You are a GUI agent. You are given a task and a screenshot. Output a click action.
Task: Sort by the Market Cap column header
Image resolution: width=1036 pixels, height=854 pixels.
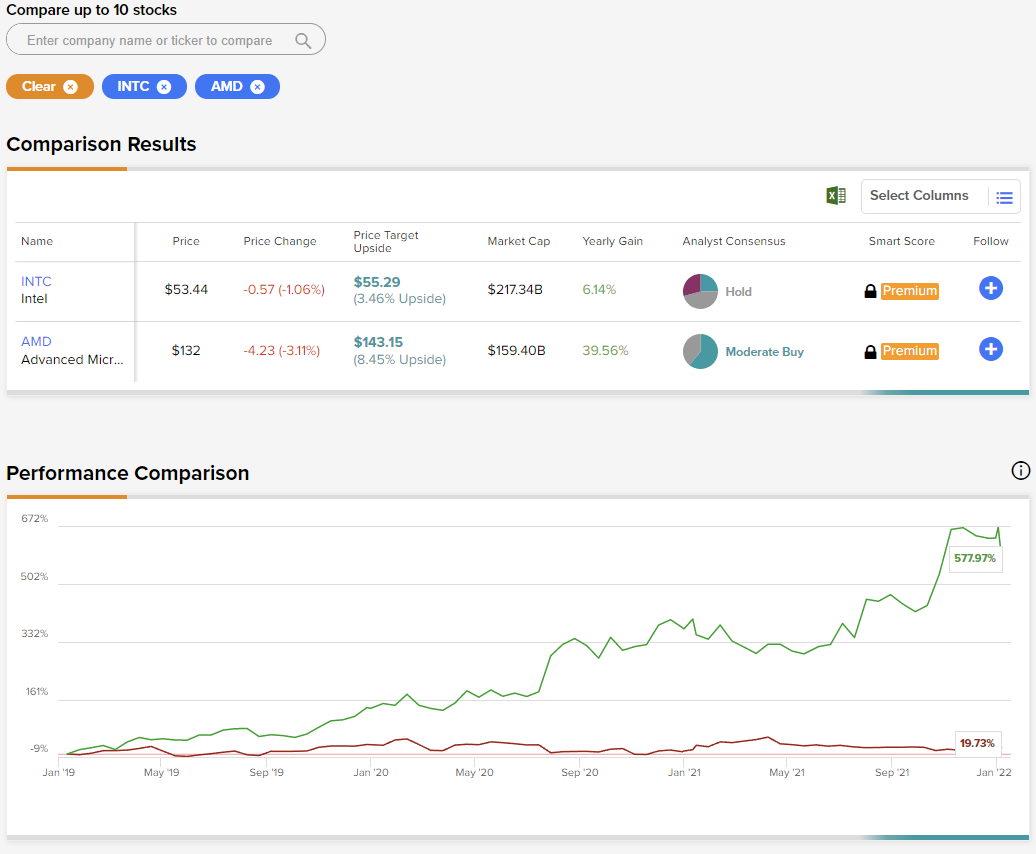coord(519,241)
